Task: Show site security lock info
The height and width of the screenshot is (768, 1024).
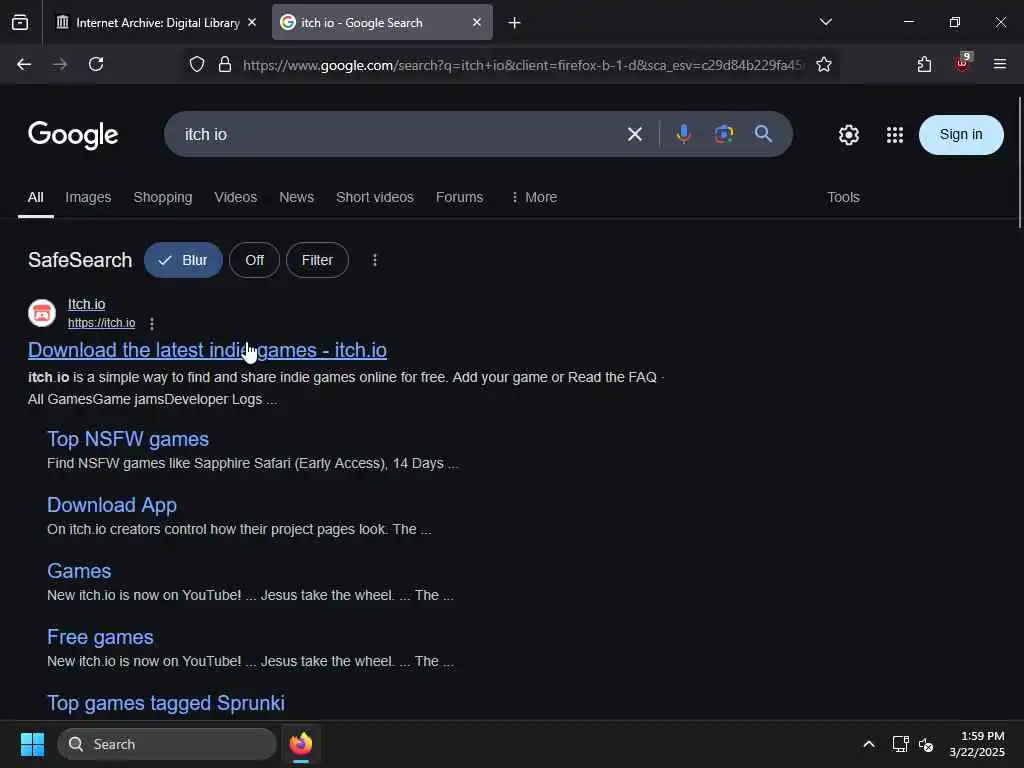Action: click(x=225, y=64)
